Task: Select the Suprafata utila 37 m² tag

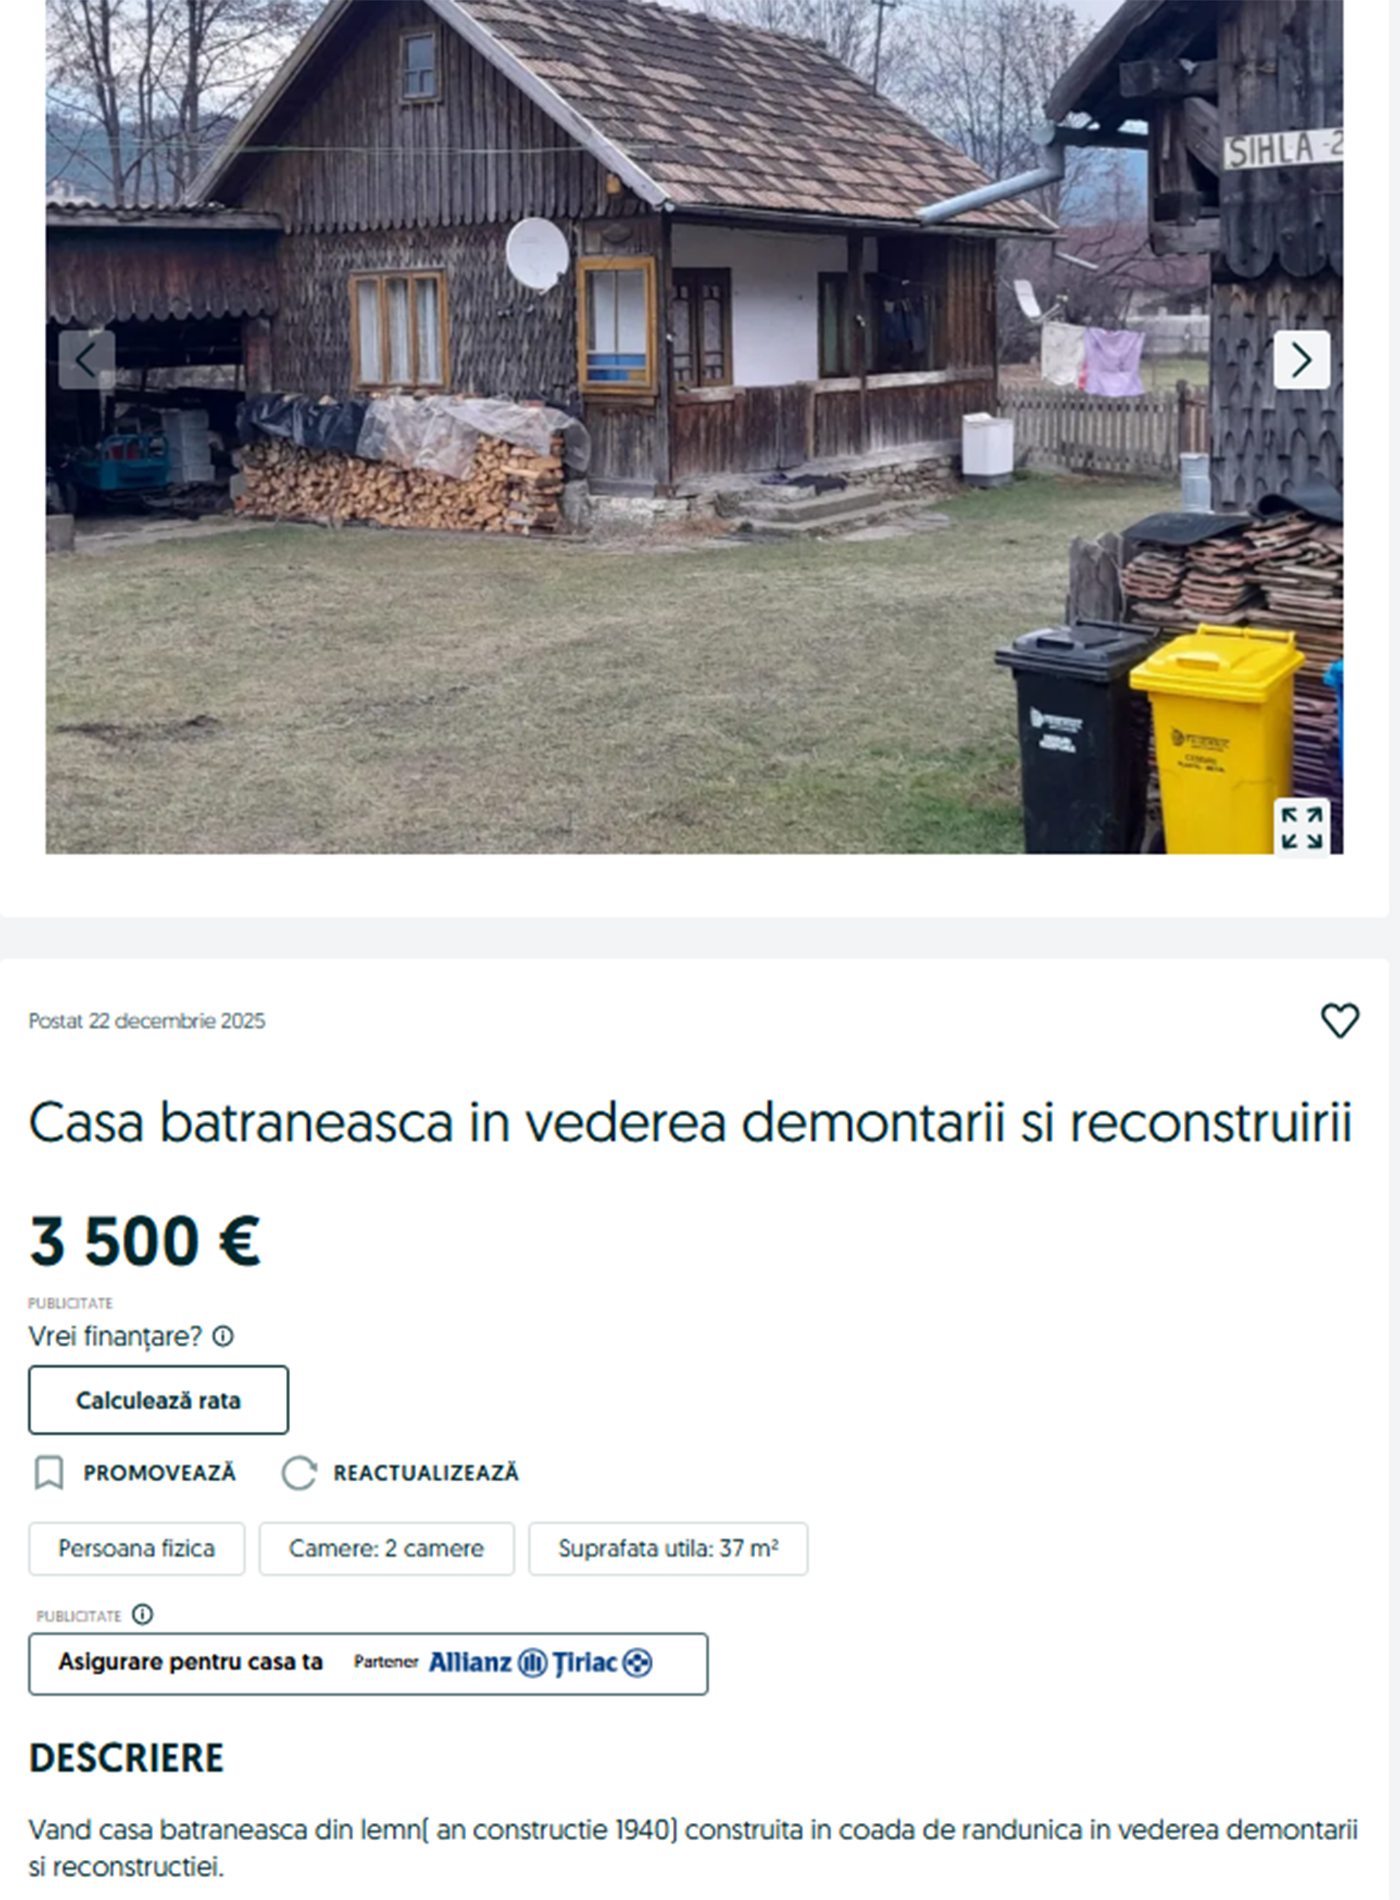Action: [x=668, y=1548]
